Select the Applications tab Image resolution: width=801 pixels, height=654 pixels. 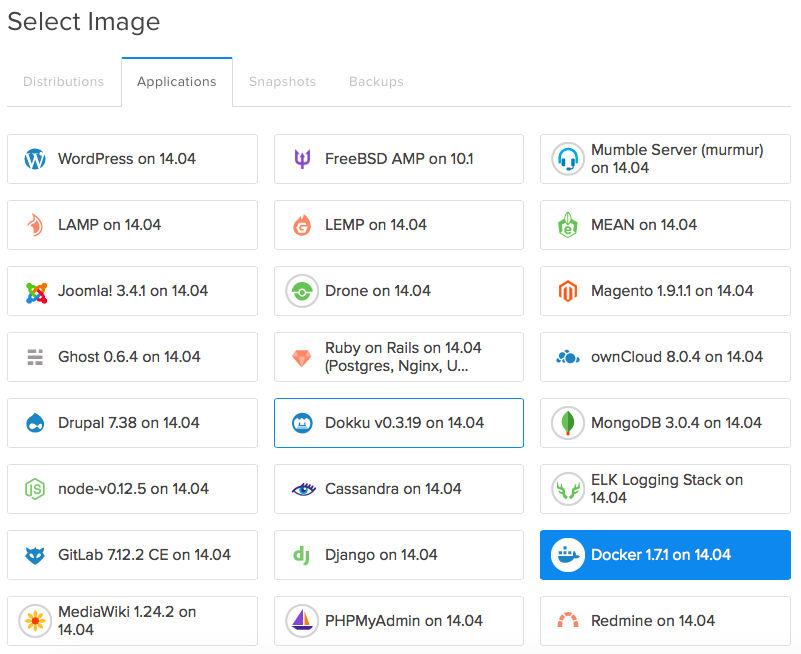click(x=177, y=82)
